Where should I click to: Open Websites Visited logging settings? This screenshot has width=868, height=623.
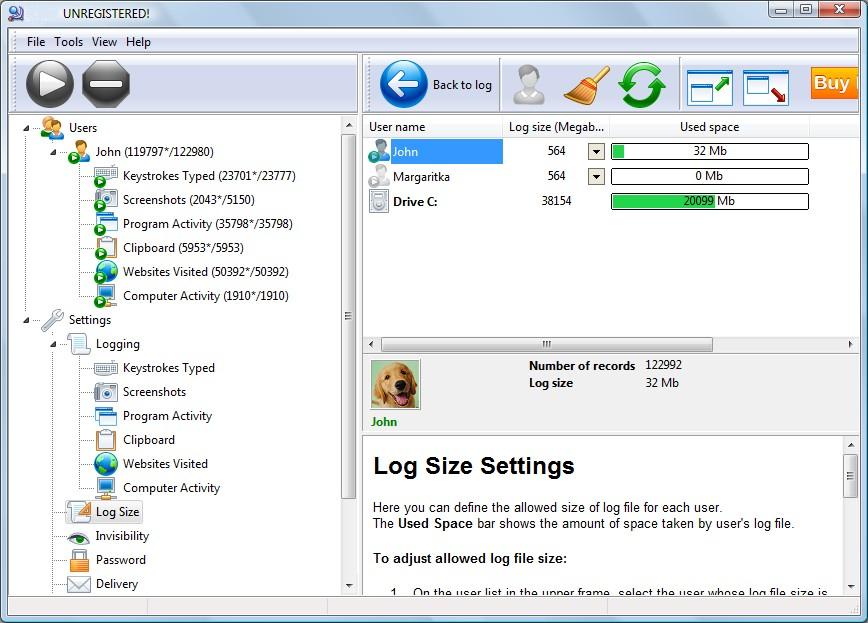[x=166, y=464]
